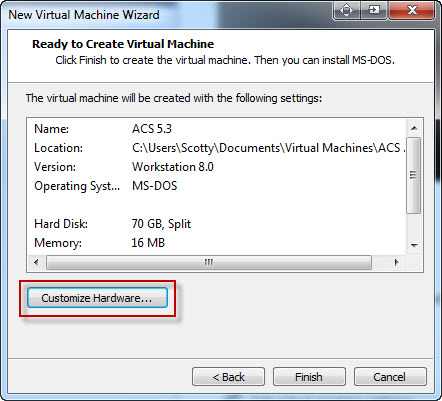Image resolution: width=442 pixels, height=401 pixels.
Task: Click the horizontal scrollbar left arrow
Action: pos(36,262)
